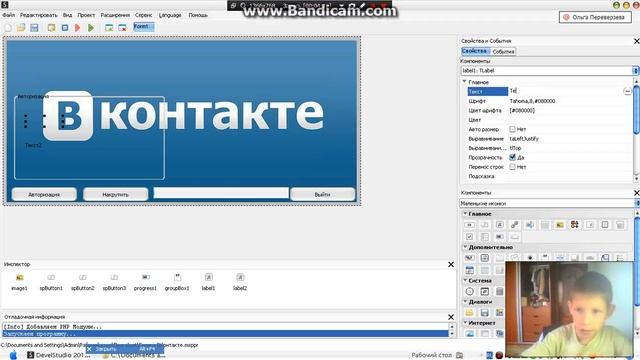Click the Текст property value field
Screen dimensions: 640x360
pyautogui.click(x=566, y=91)
